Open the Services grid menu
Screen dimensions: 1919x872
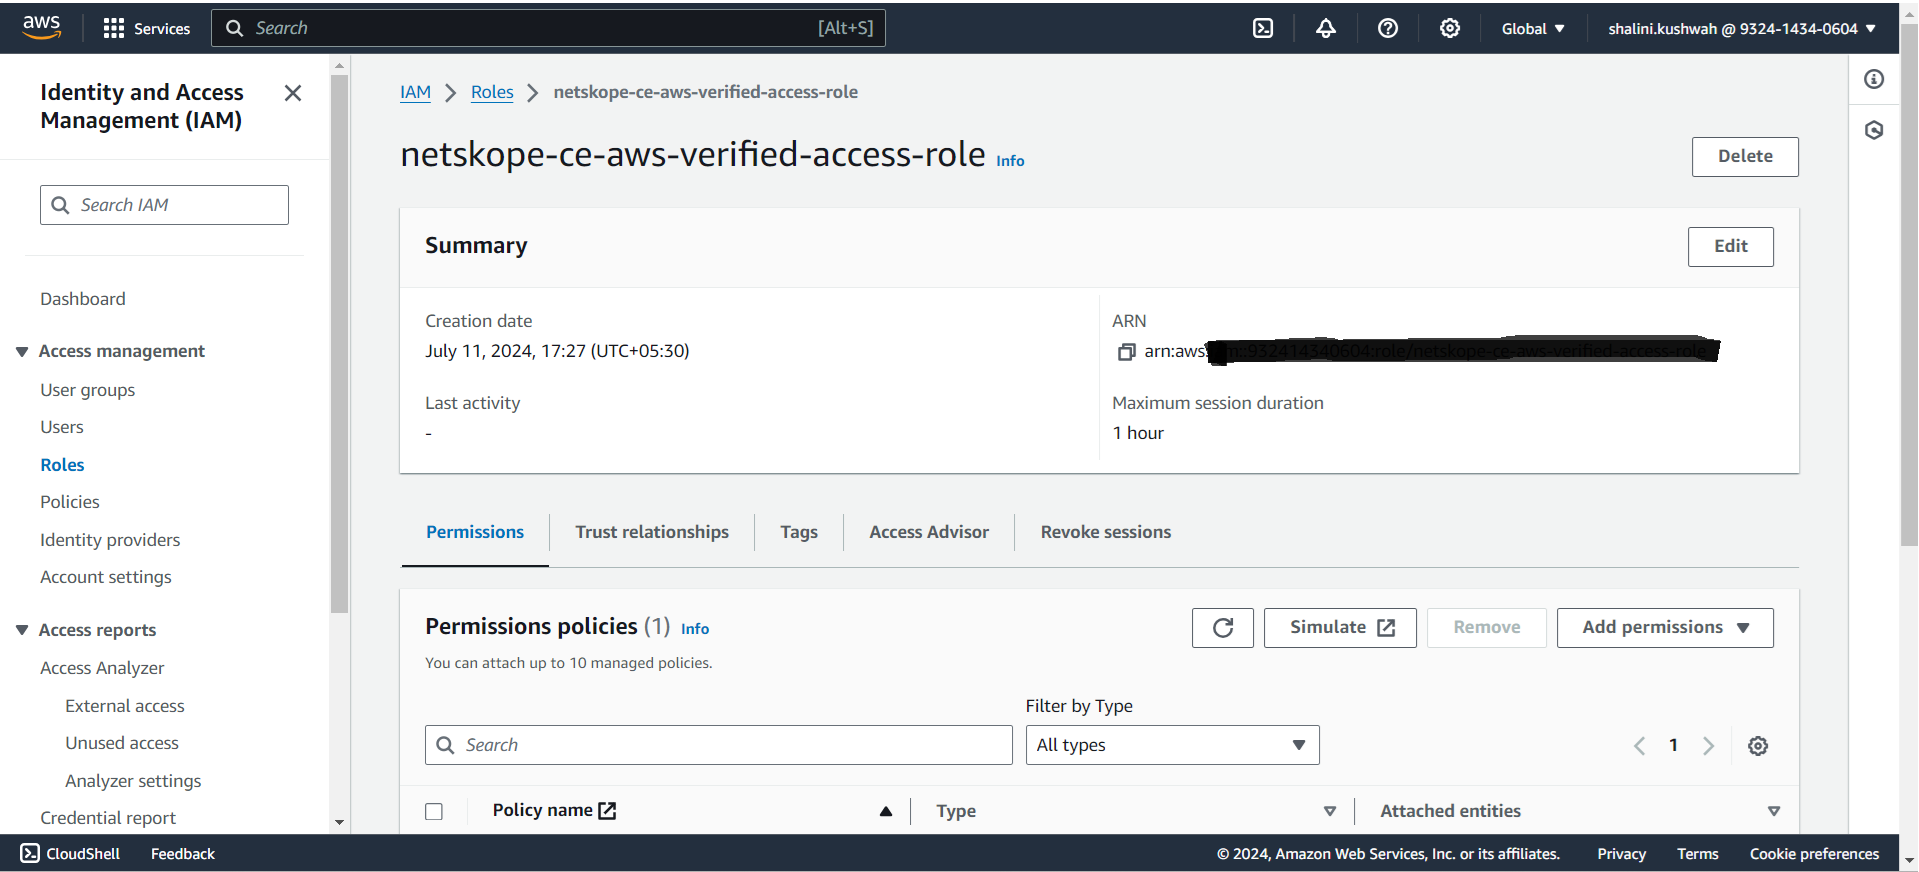146,28
